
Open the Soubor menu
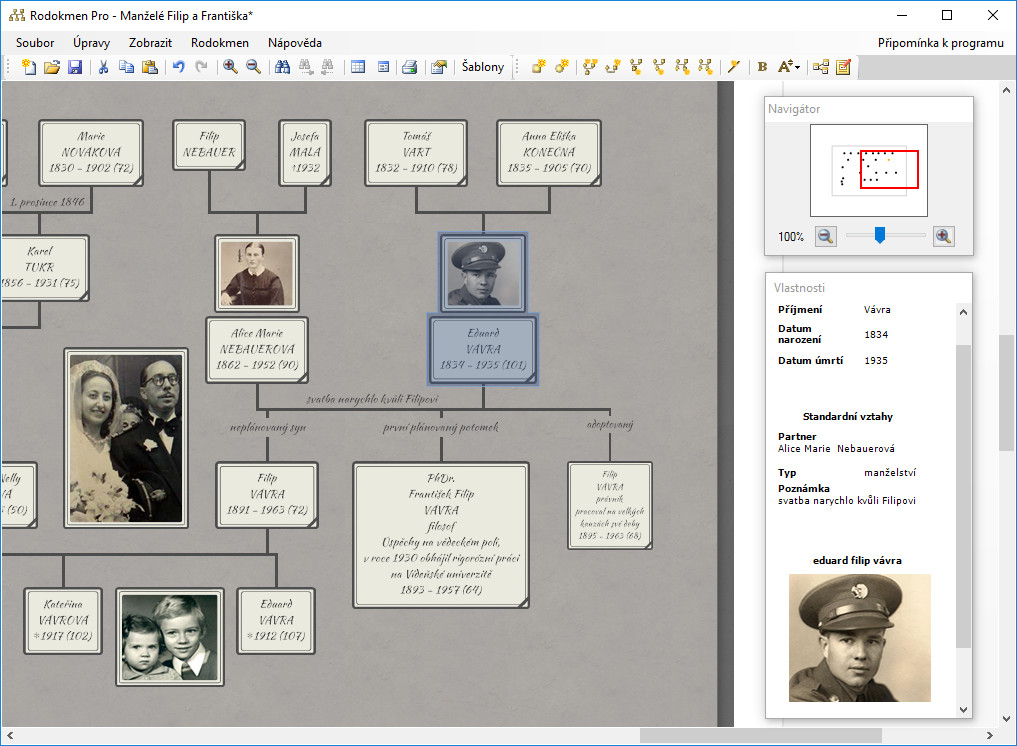point(35,43)
